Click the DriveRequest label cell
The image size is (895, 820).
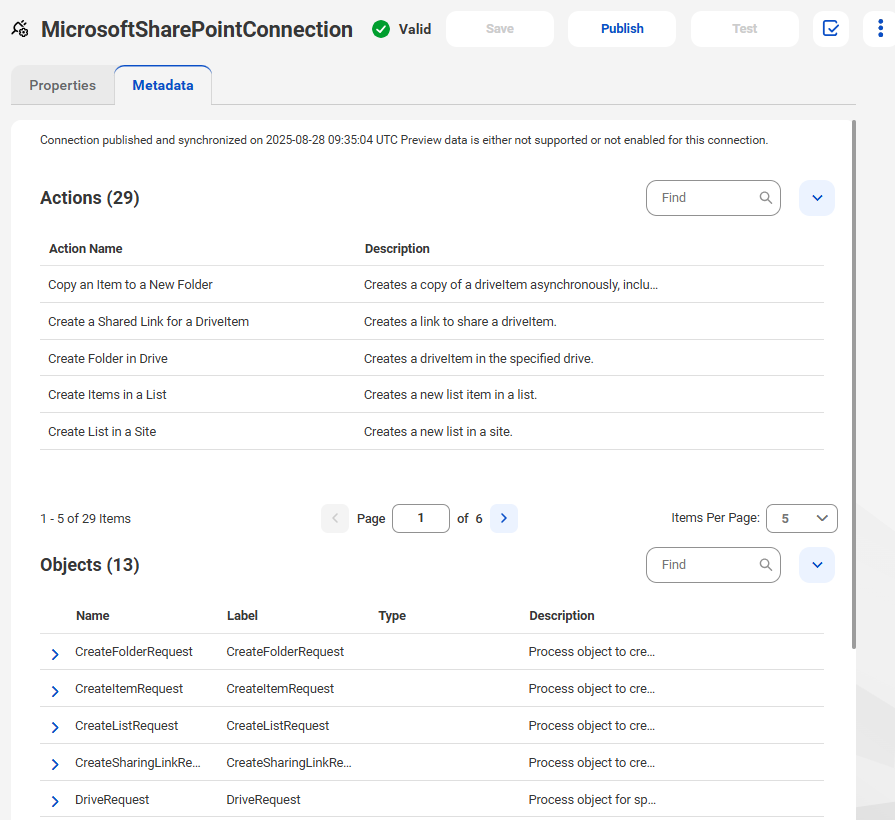coord(263,799)
